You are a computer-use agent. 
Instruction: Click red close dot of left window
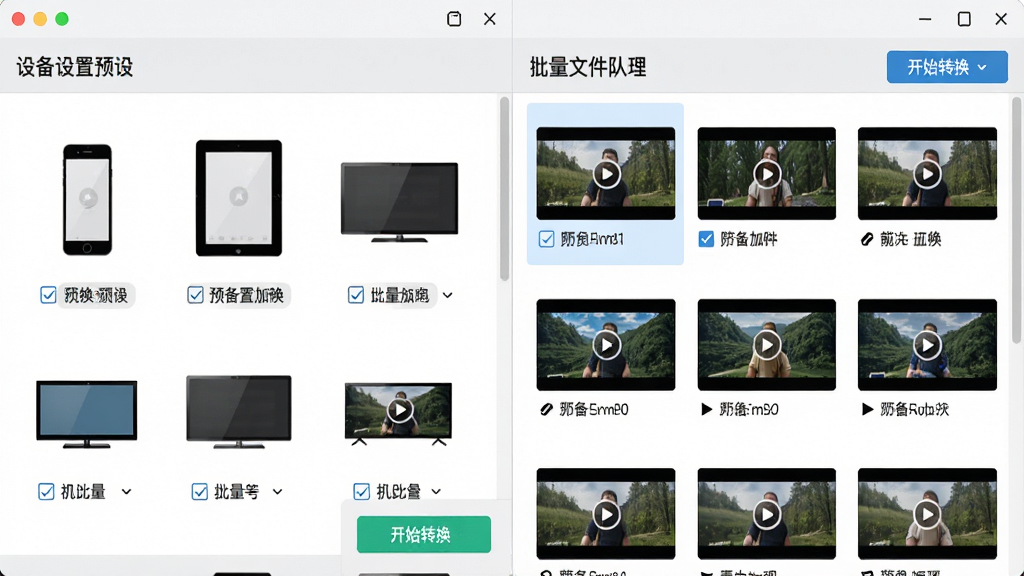[x=18, y=19]
